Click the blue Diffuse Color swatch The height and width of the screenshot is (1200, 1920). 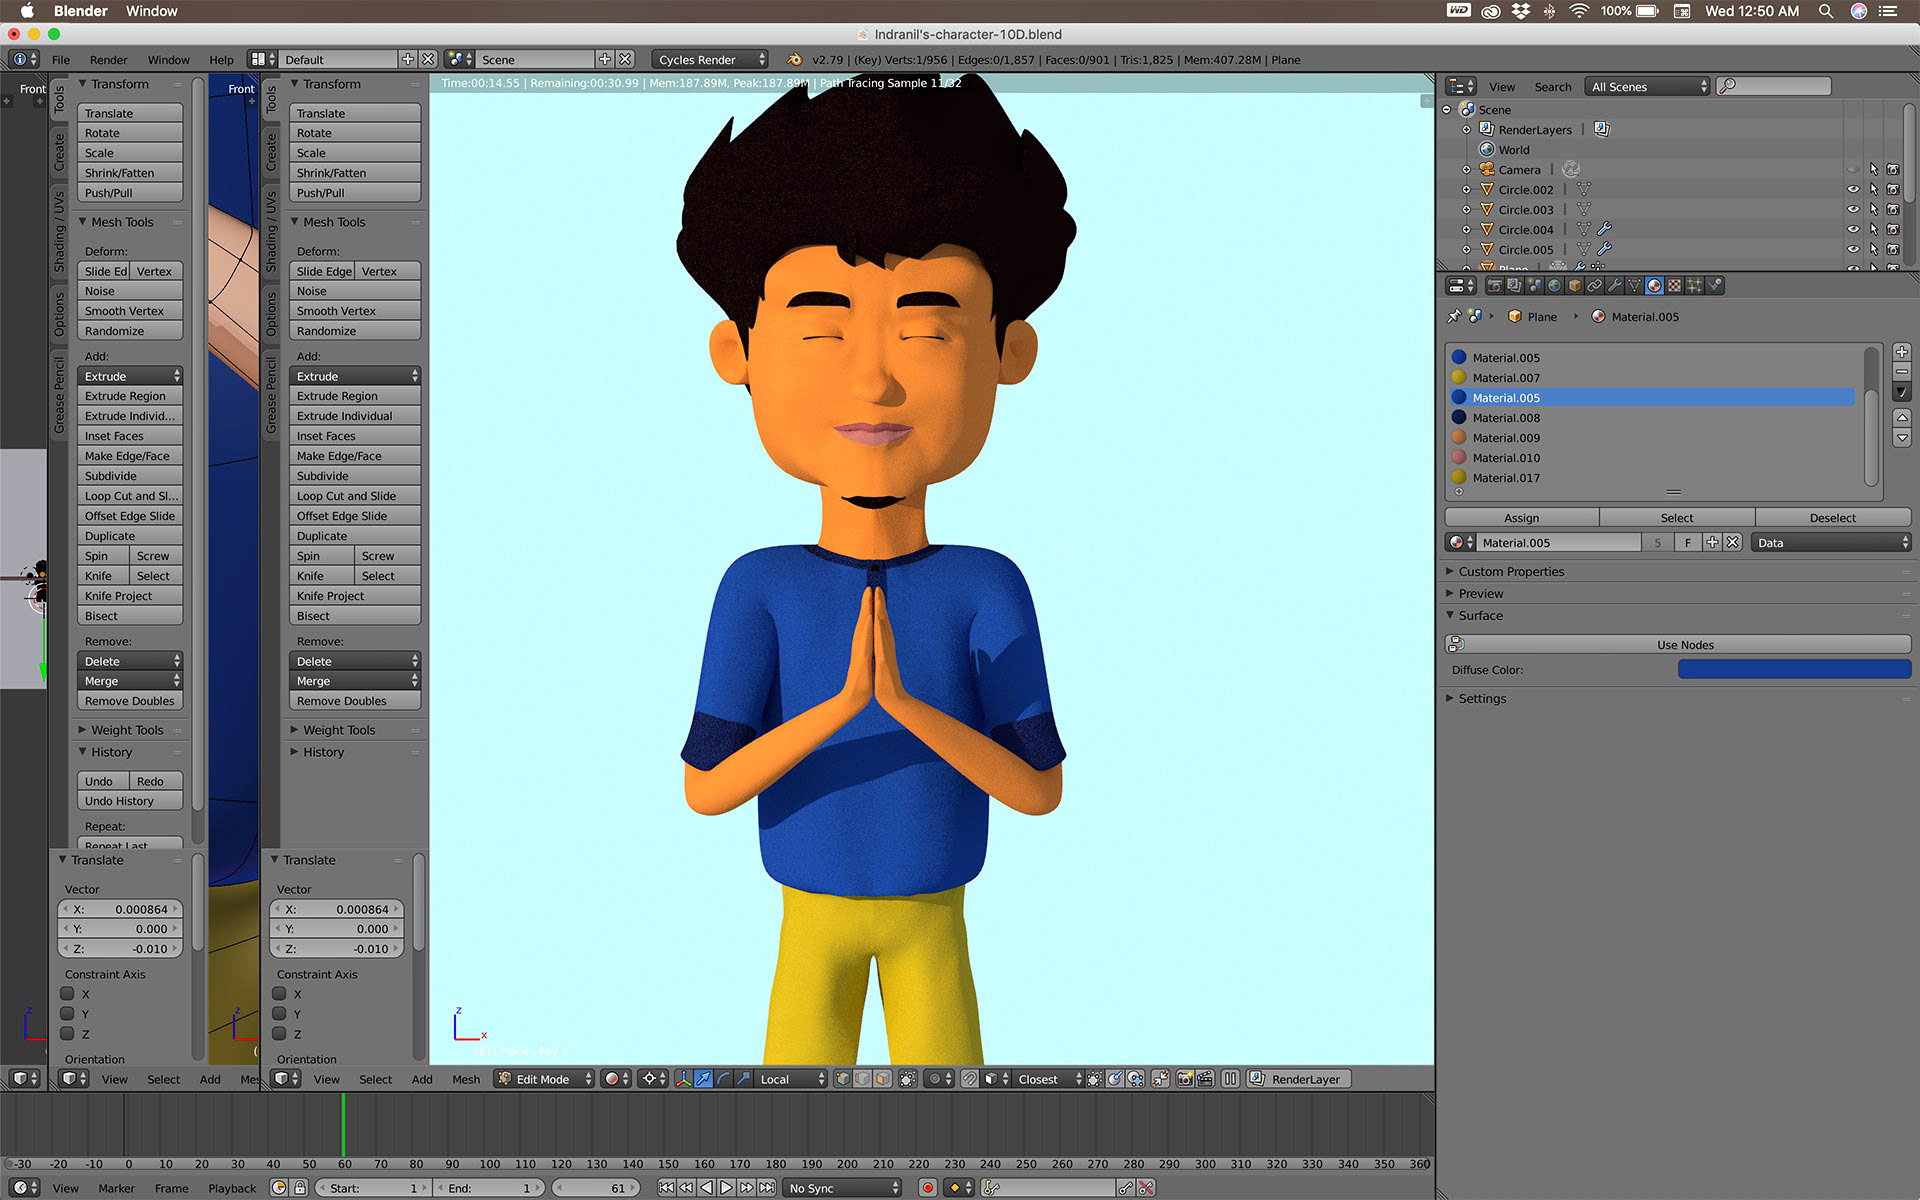1793,669
